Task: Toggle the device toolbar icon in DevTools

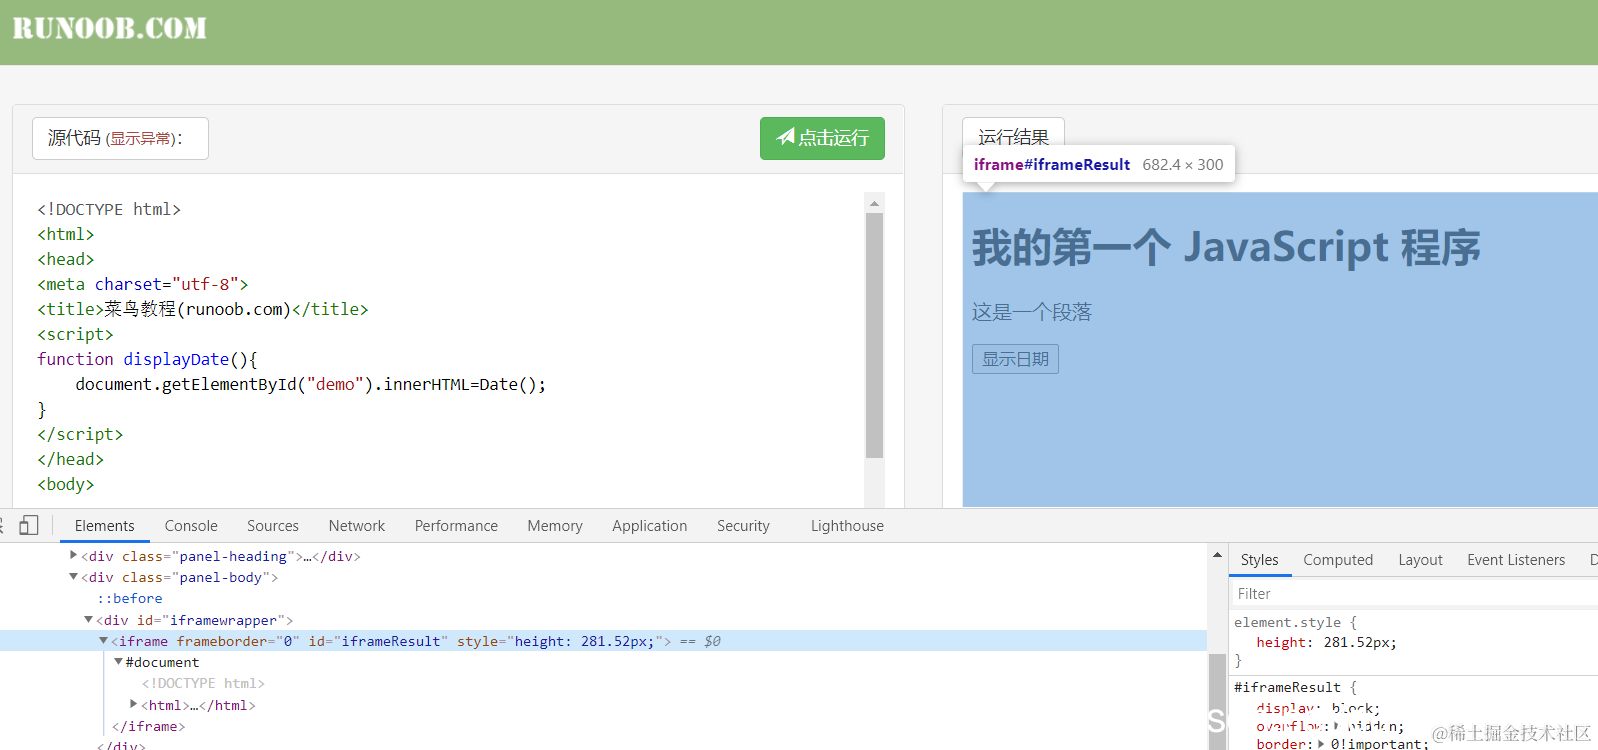Action: pos(29,525)
